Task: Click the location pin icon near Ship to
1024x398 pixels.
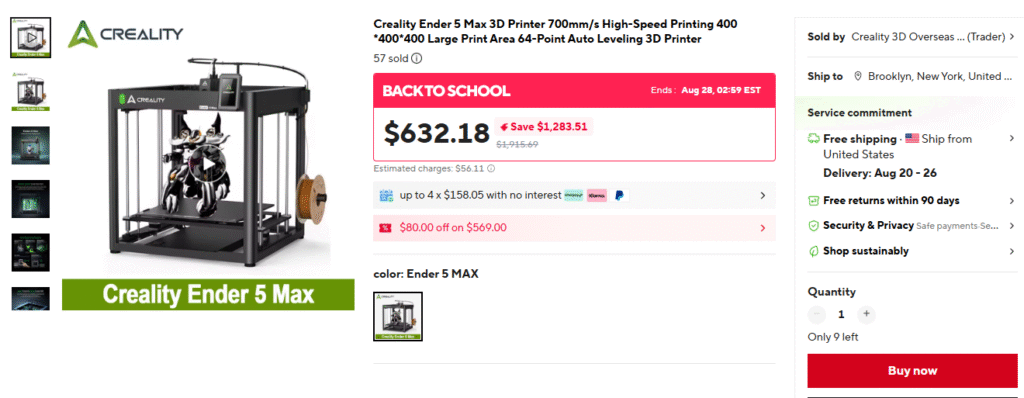Action: [857, 76]
